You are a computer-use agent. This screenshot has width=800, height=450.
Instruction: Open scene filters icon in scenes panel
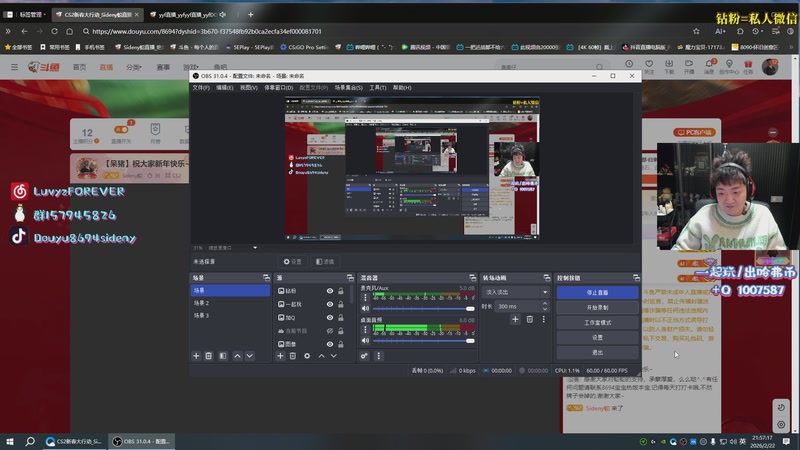pos(223,356)
